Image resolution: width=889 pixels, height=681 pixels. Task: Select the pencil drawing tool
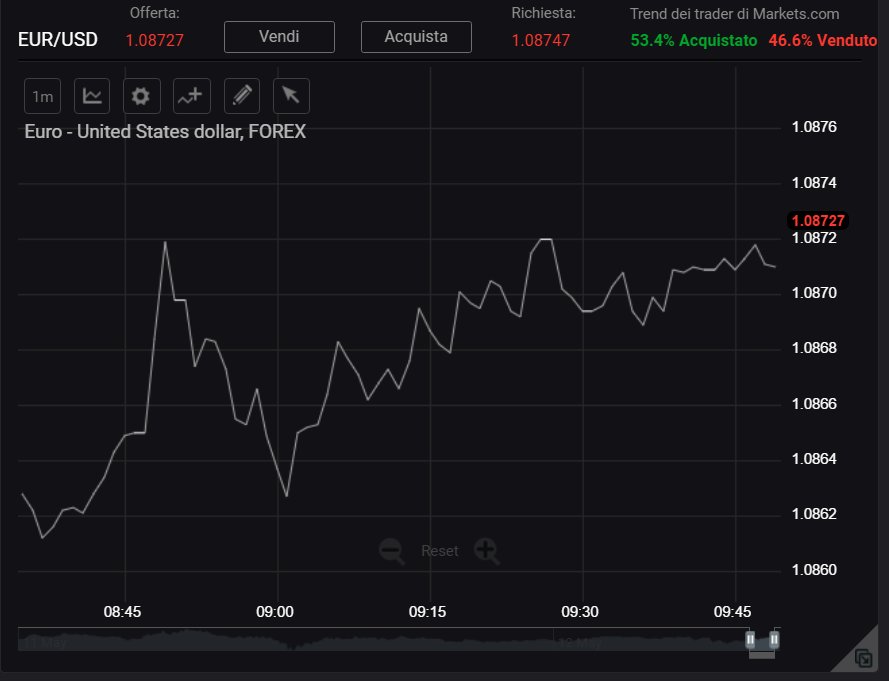242,96
